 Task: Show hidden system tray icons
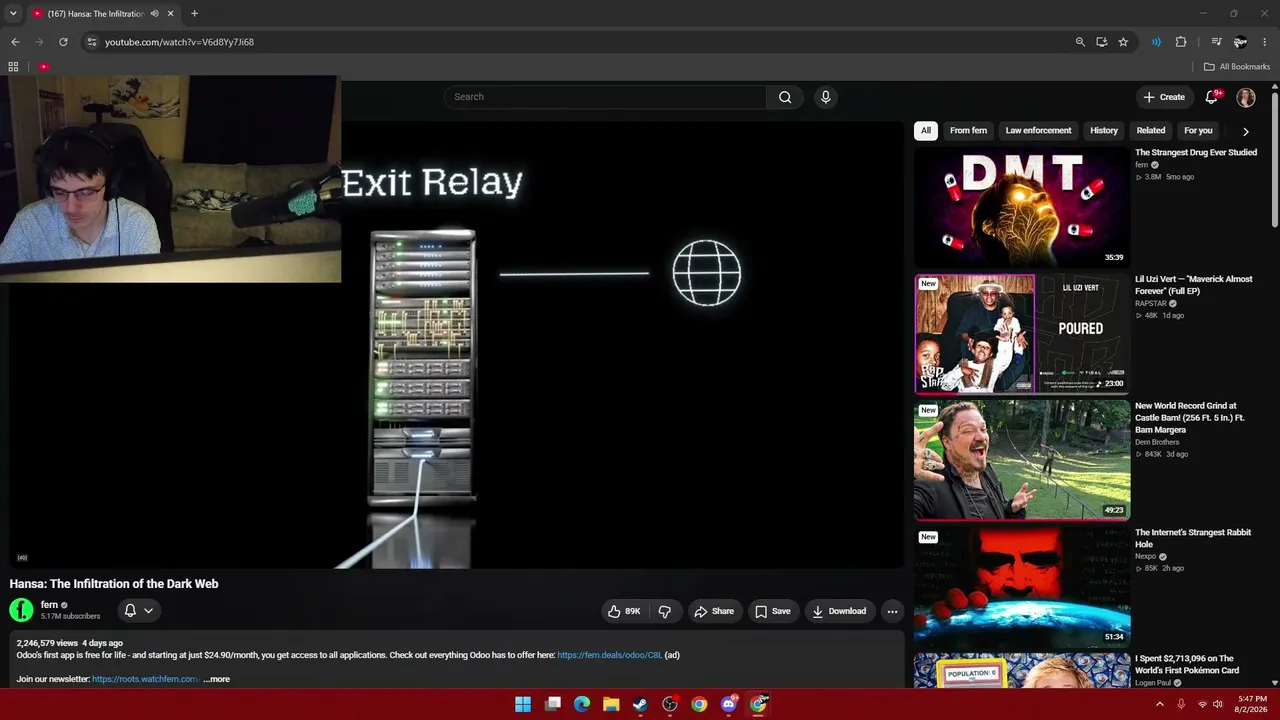(1160, 704)
